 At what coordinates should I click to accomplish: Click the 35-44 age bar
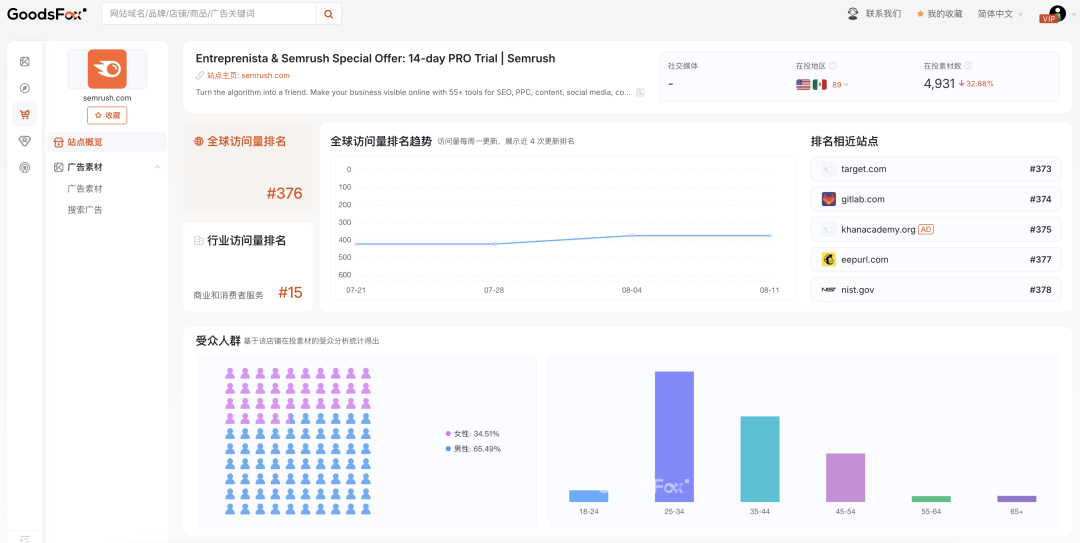coord(760,459)
